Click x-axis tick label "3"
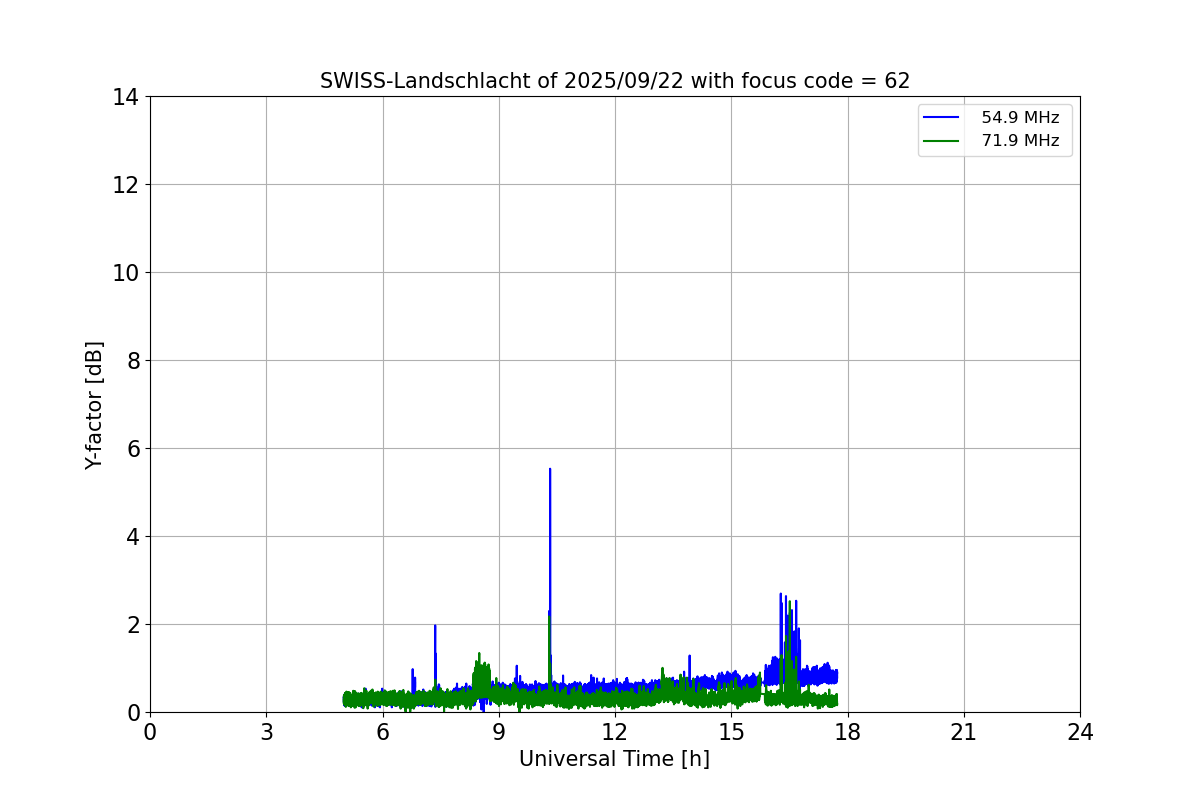Viewport: 1200px width, 800px height. tap(266, 732)
